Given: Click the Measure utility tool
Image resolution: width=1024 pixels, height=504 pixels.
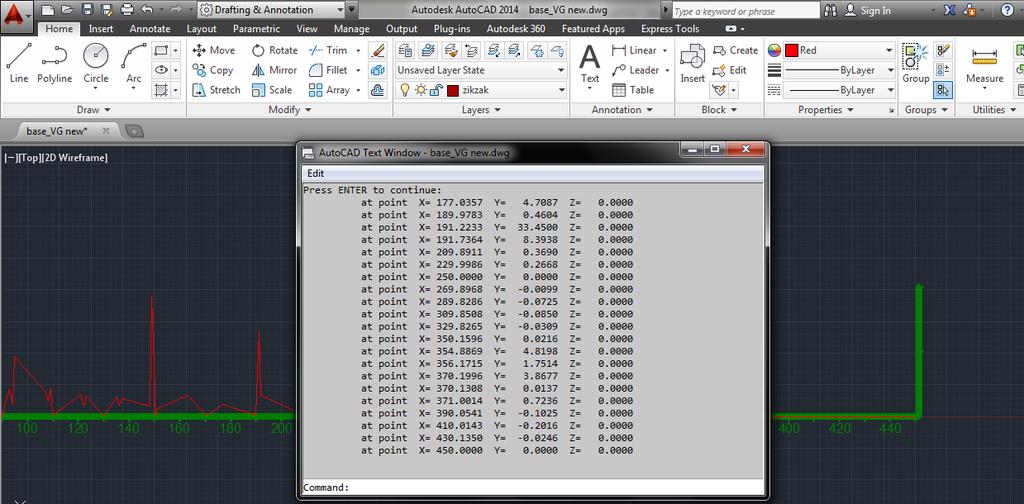Looking at the screenshot, I should point(984,64).
